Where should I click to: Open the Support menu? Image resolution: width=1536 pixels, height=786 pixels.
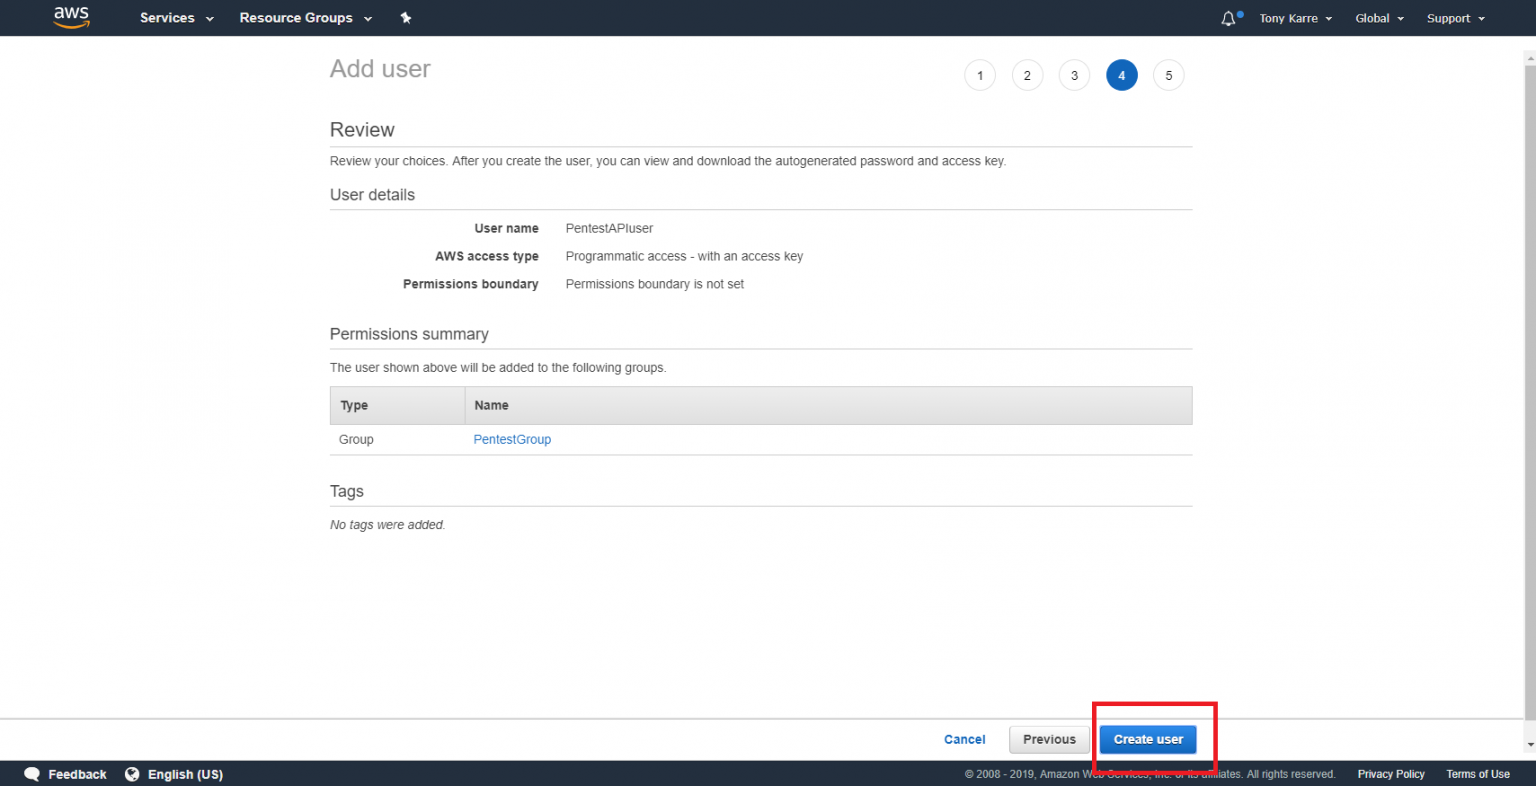coord(1455,18)
